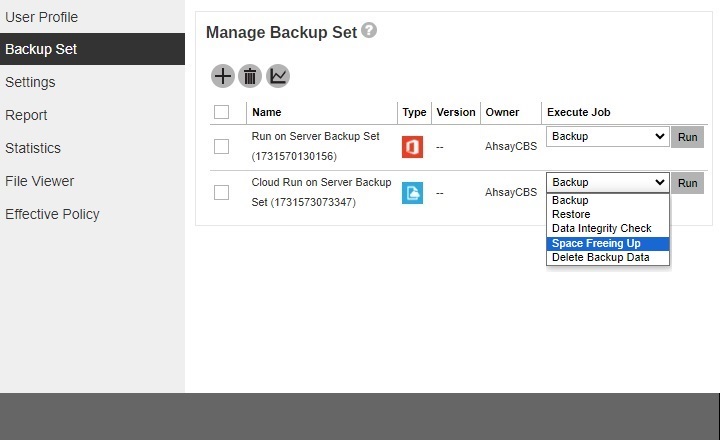
Task: Click the help question mark icon
Action: tap(369, 31)
